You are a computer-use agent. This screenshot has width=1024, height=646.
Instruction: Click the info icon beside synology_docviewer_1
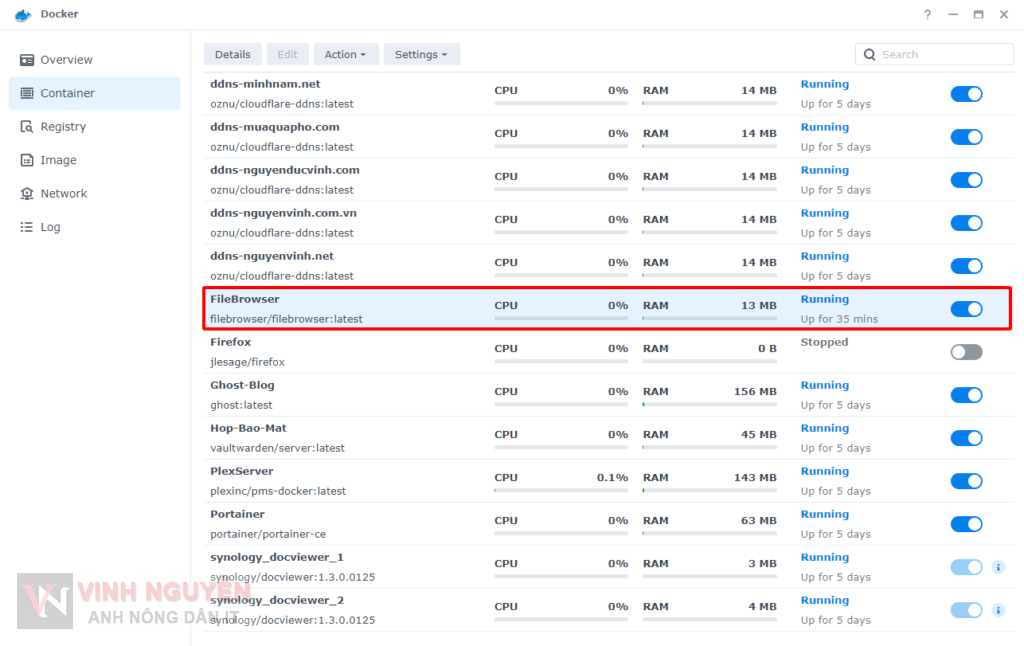998,567
